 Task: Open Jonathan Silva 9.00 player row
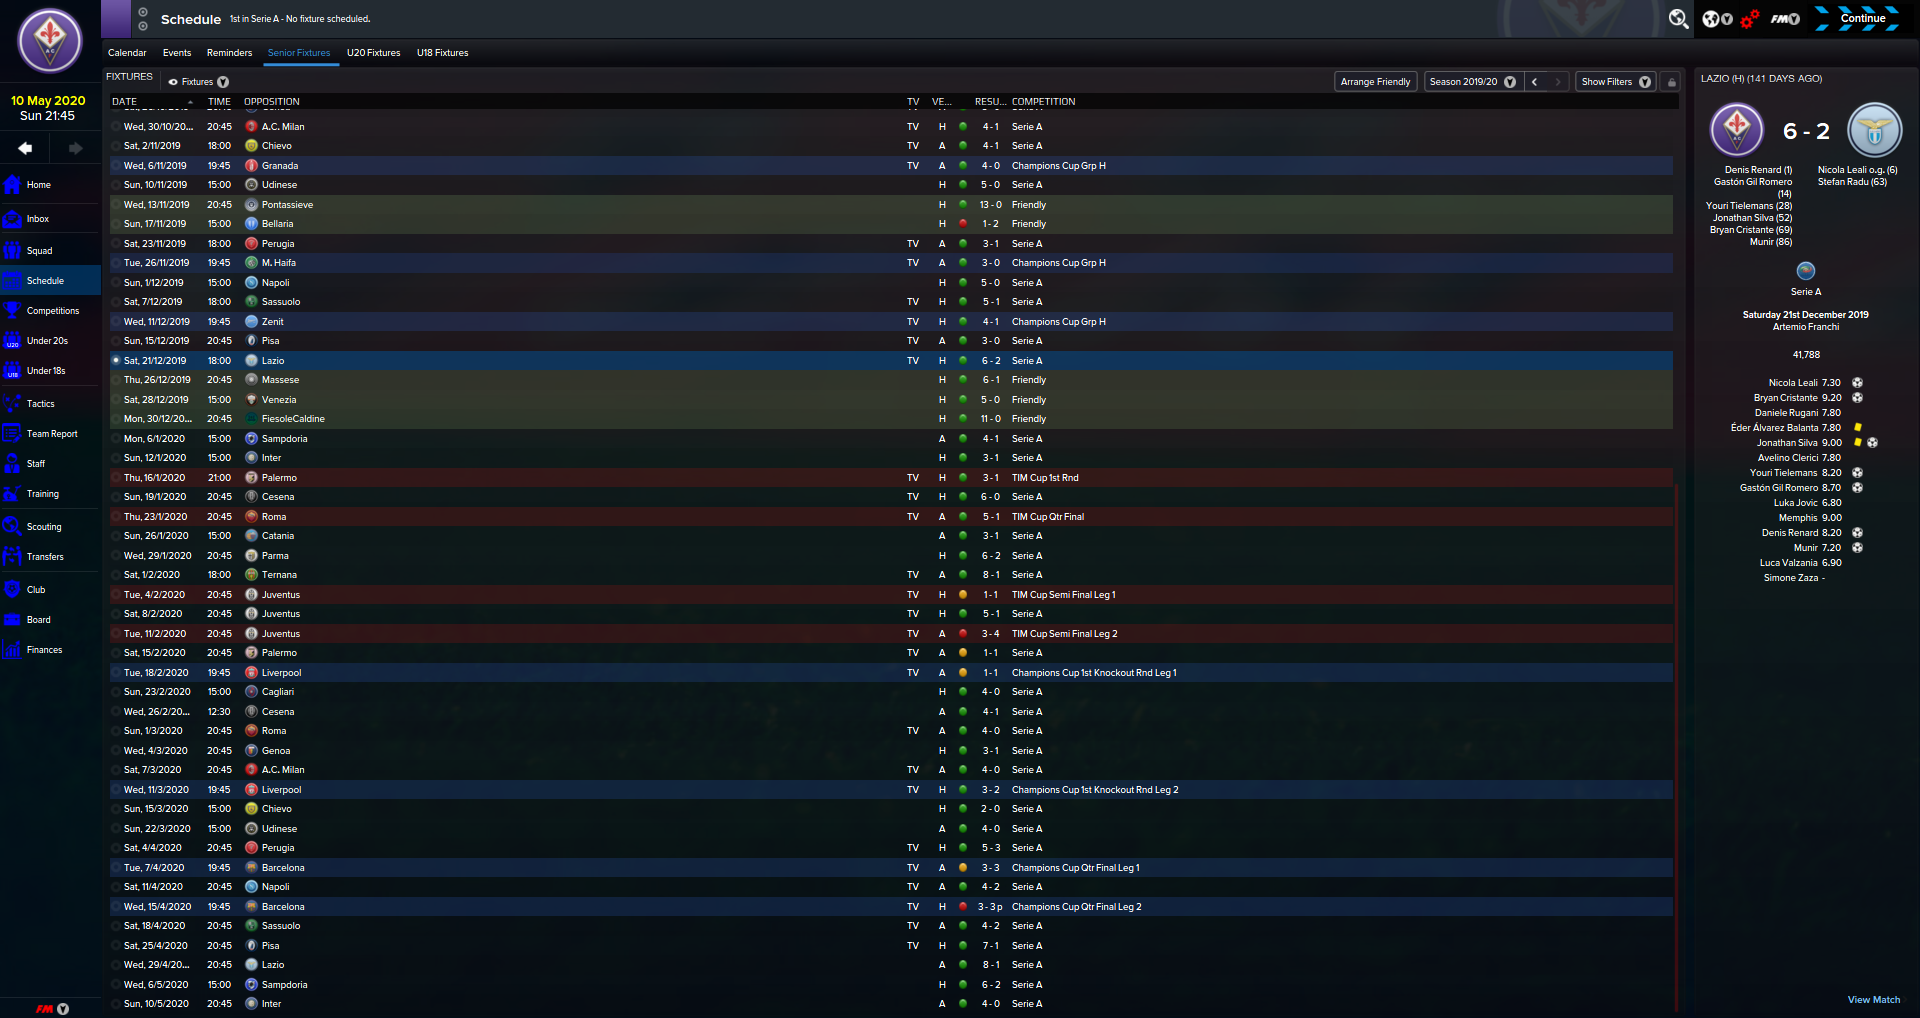click(x=1799, y=443)
